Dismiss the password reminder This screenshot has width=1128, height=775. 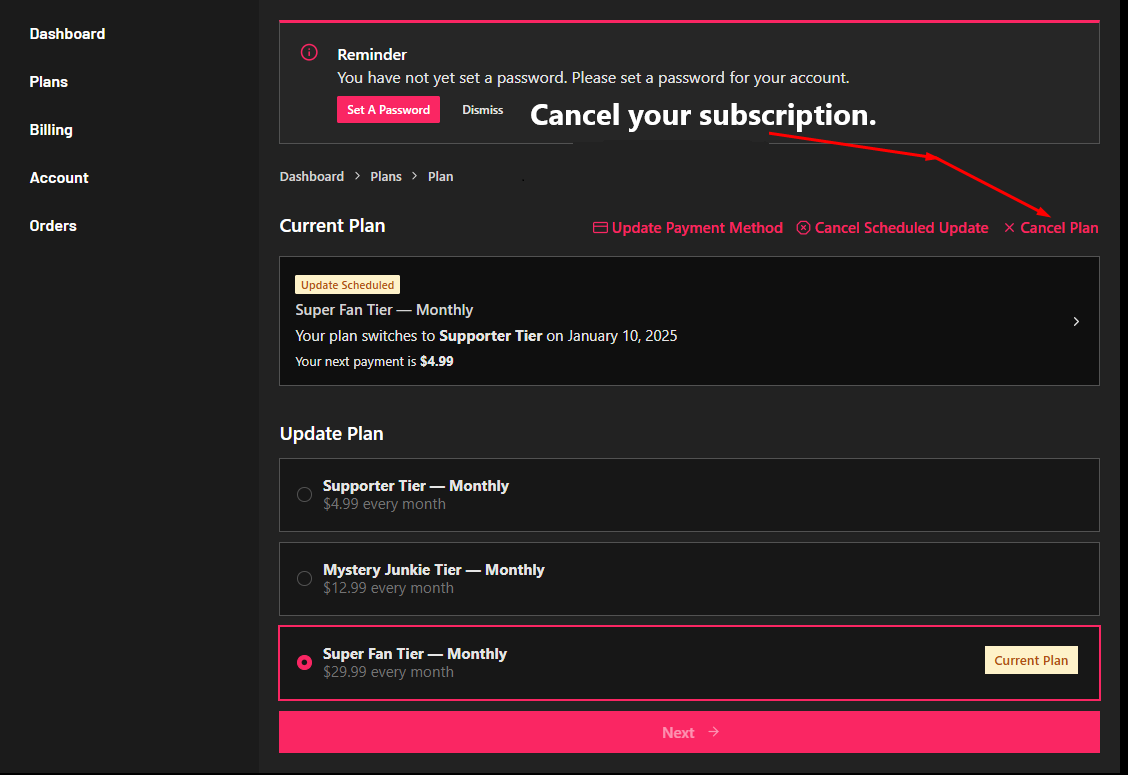(x=482, y=109)
